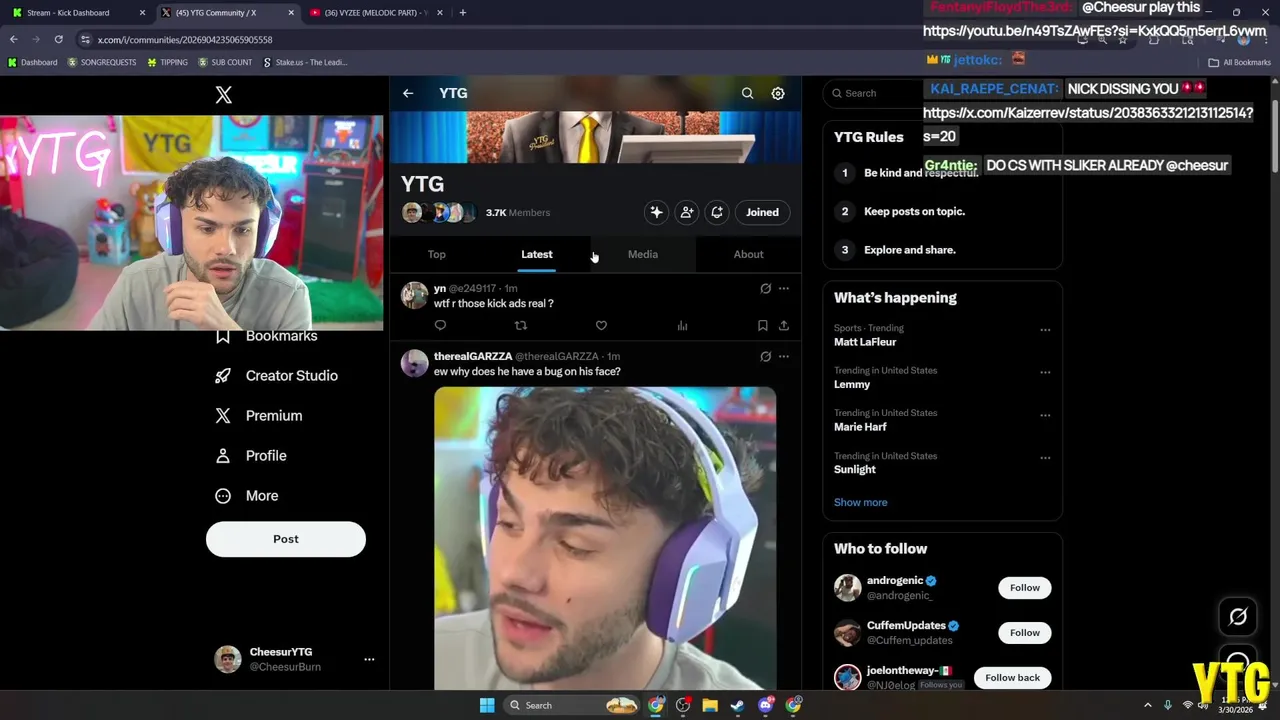The image size is (1280, 720).
Task: Click browser back arrow
Action: tap(13, 39)
